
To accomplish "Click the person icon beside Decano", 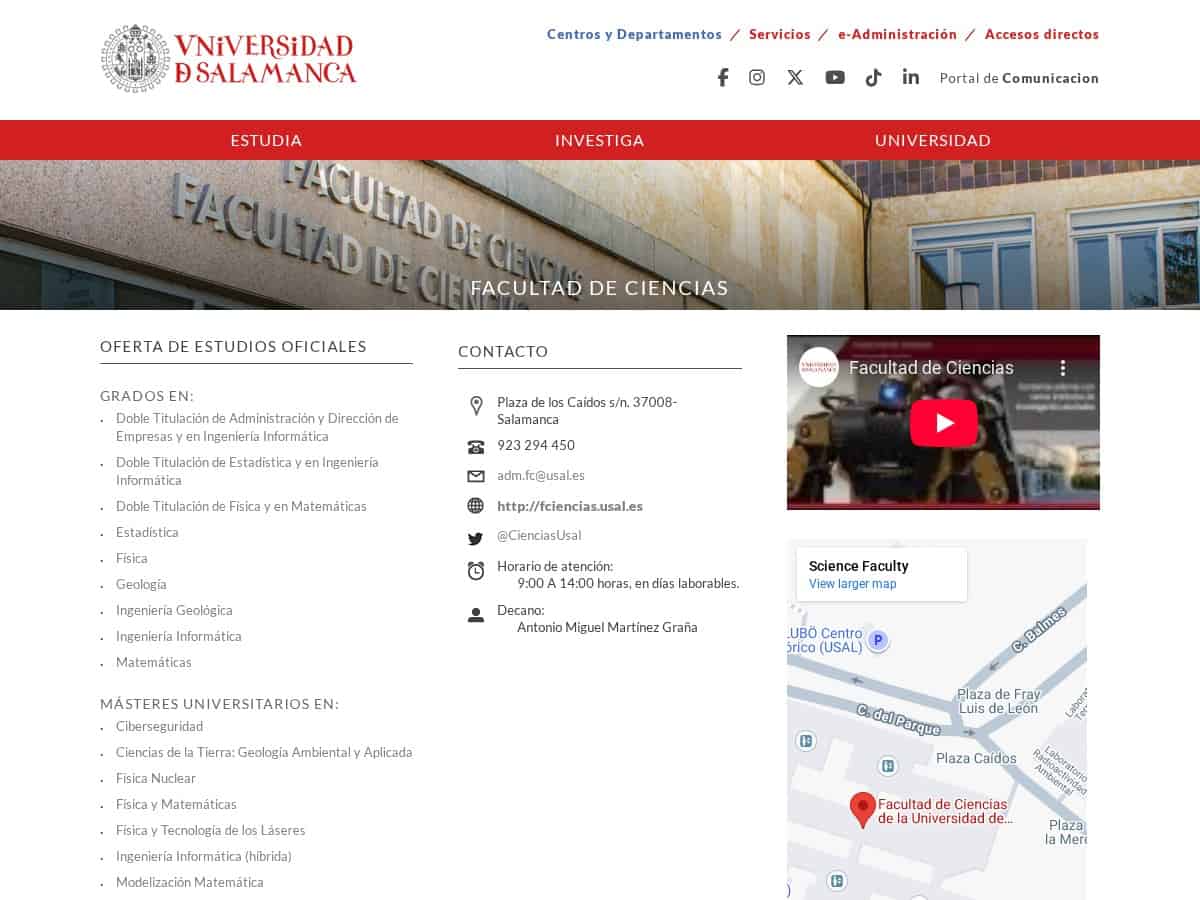I will [476, 615].
